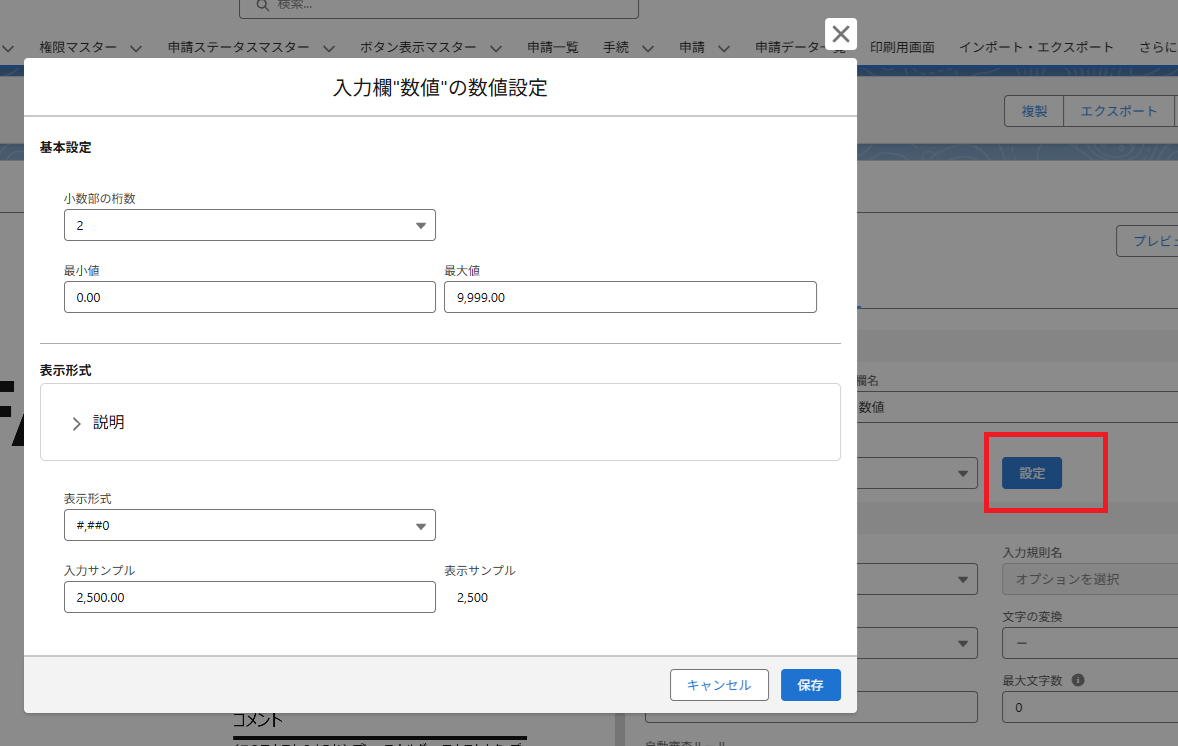Click the 最大値 input field
Viewport: 1178px width, 746px height.
click(630, 298)
